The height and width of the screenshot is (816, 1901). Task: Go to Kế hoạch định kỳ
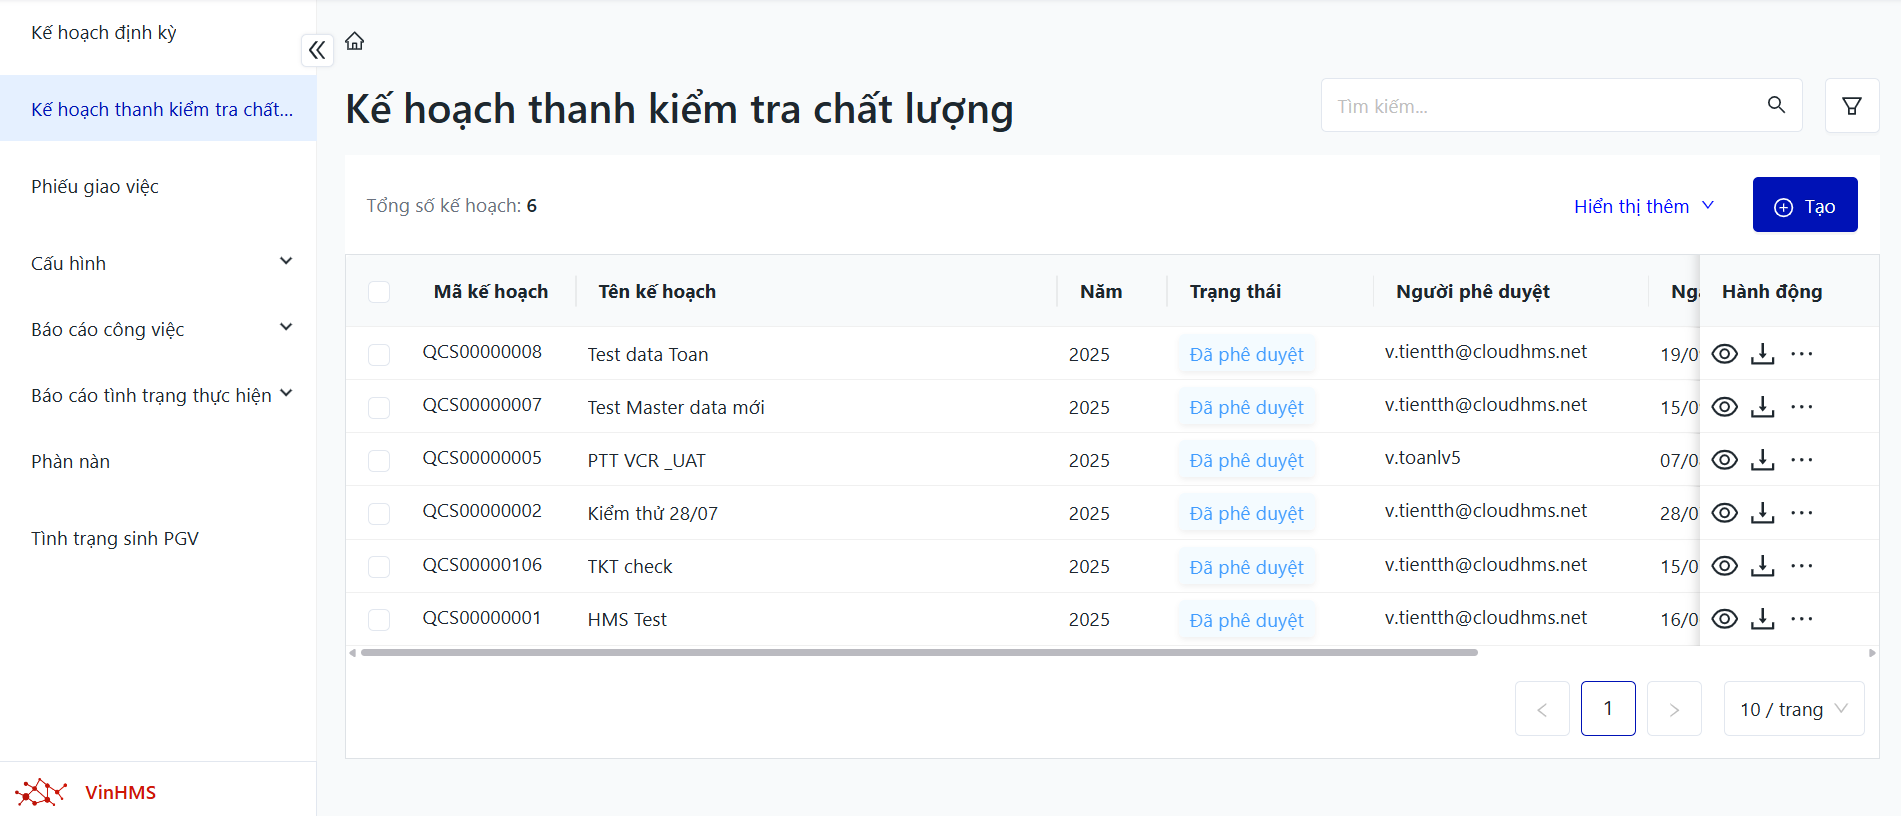click(104, 33)
